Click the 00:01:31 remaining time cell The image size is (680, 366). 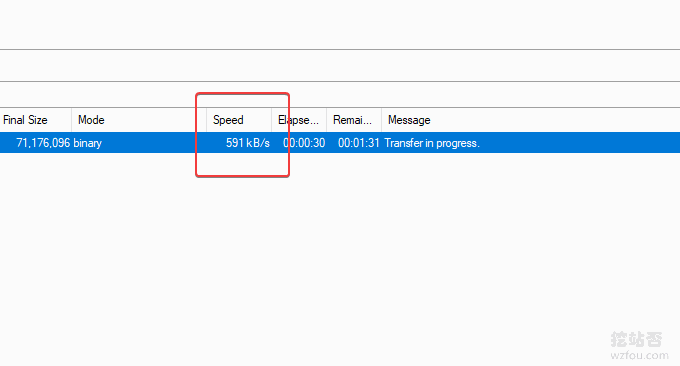[x=359, y=143]
